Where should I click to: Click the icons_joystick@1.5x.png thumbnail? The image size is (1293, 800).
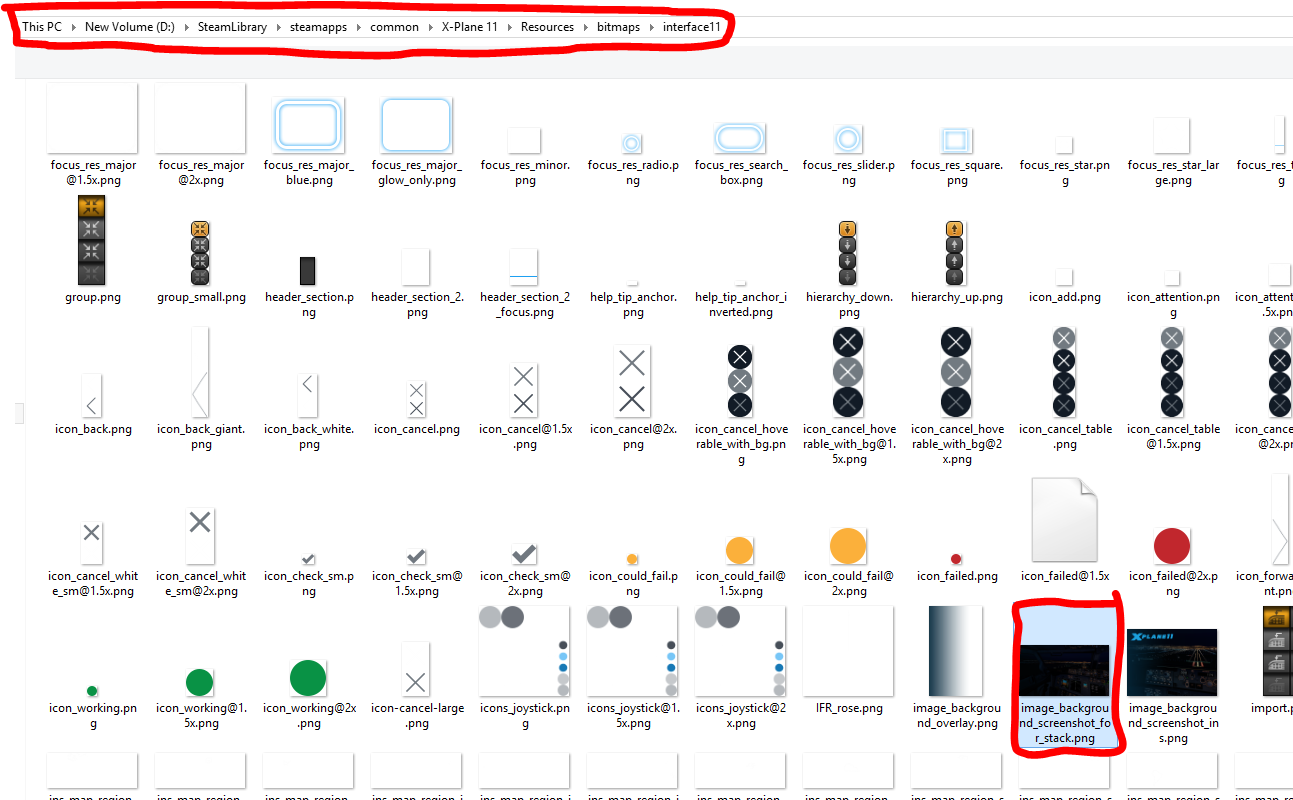pyautogui.click(x=632, y=651)
